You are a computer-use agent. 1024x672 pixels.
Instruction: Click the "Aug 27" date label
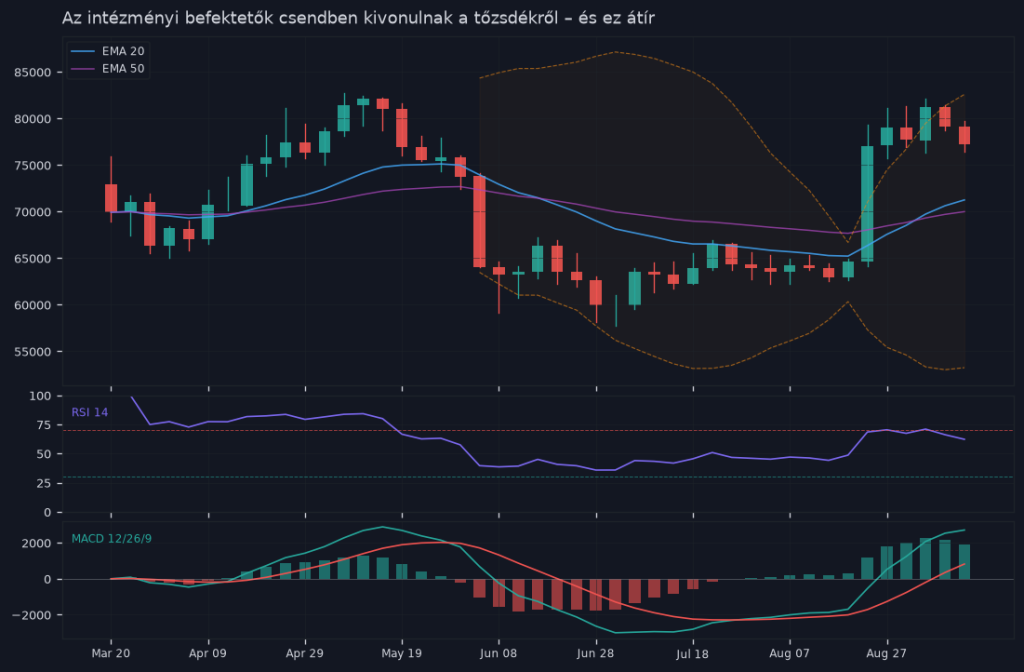pos(886,653)
